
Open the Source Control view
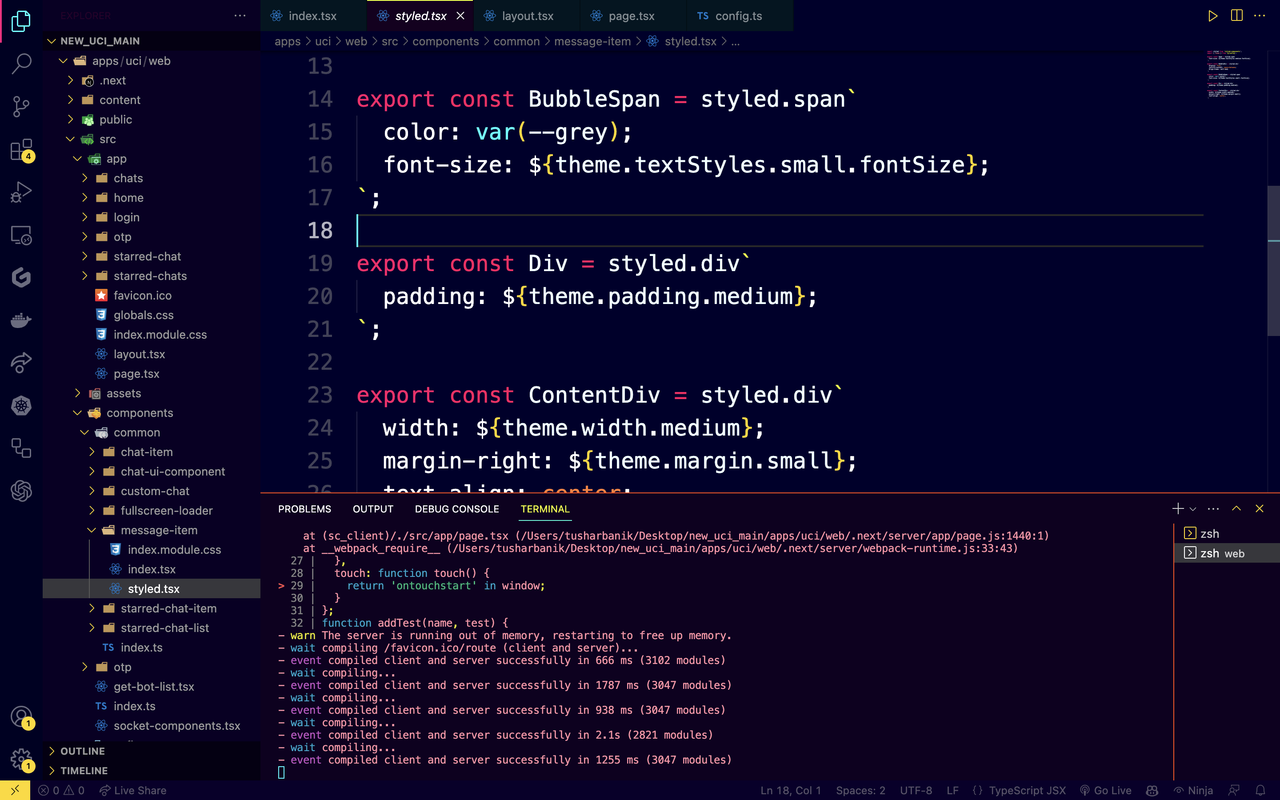coord(21,107)
